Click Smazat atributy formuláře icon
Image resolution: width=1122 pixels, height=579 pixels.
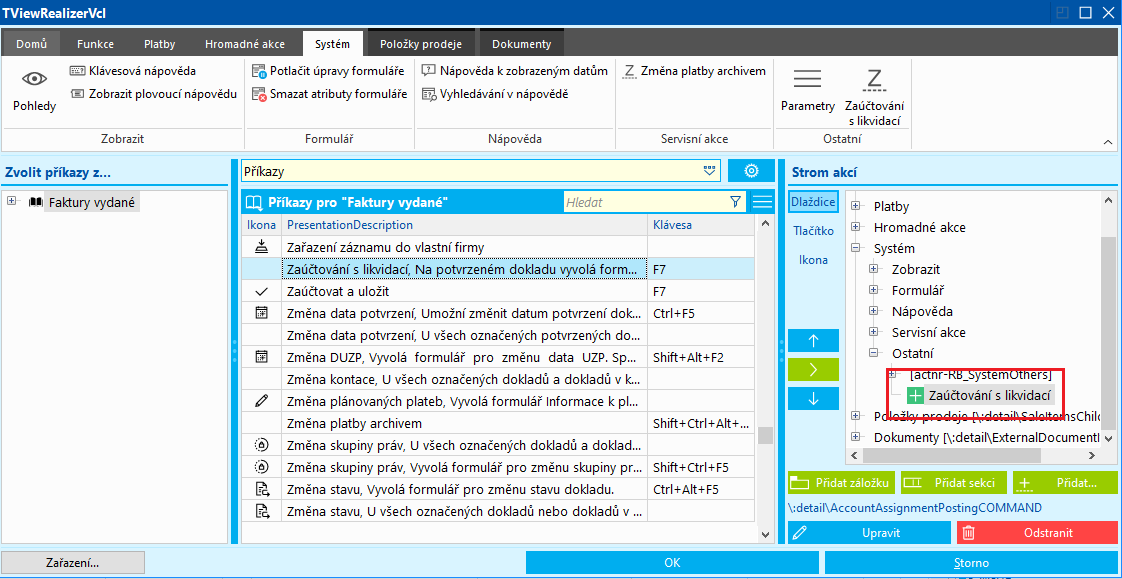[x=259, y=94]
